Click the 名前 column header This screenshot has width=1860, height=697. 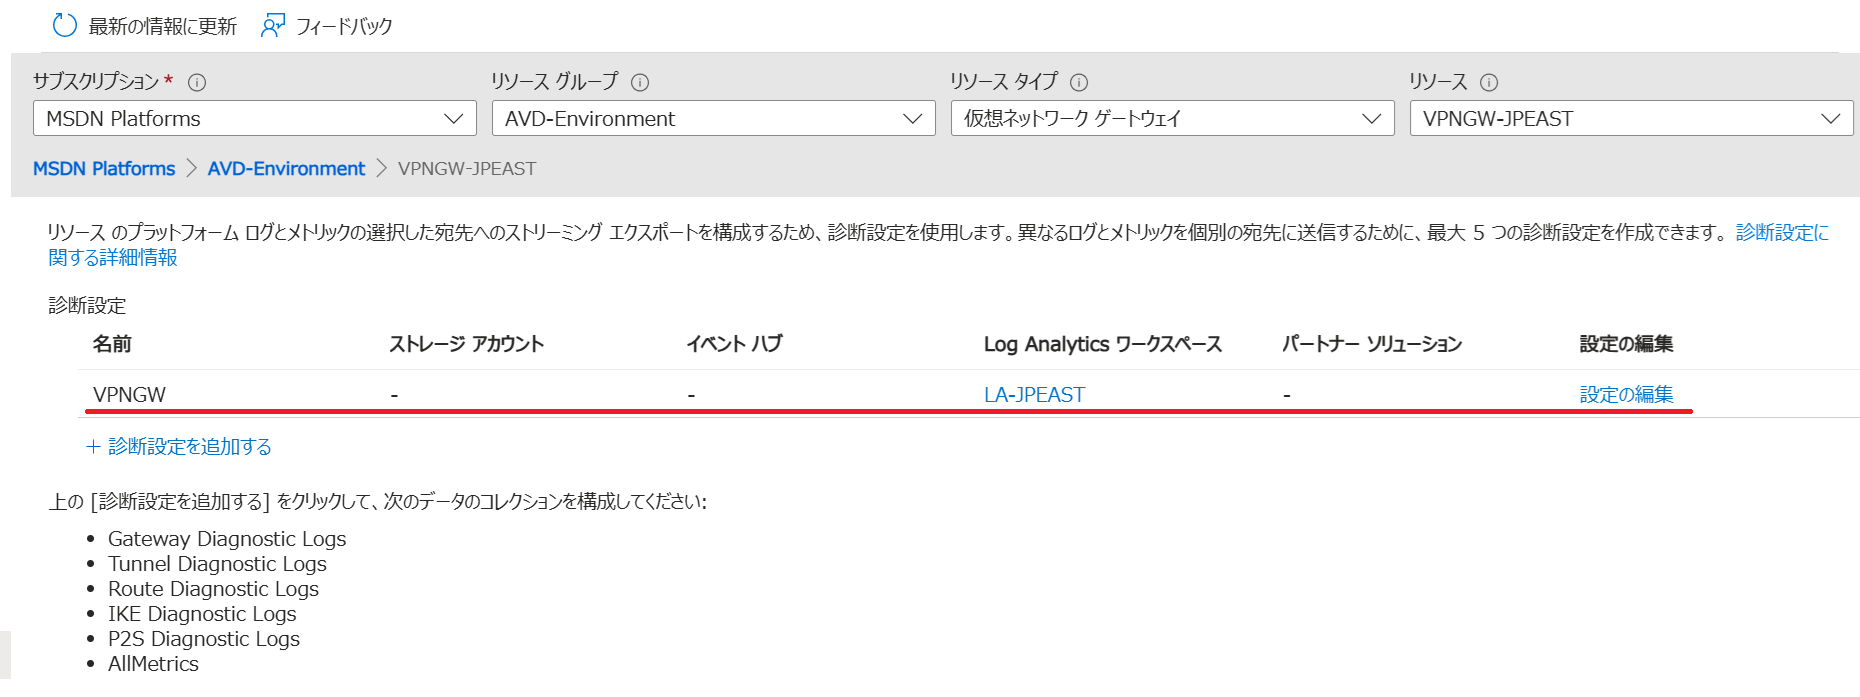click(112, 344)
